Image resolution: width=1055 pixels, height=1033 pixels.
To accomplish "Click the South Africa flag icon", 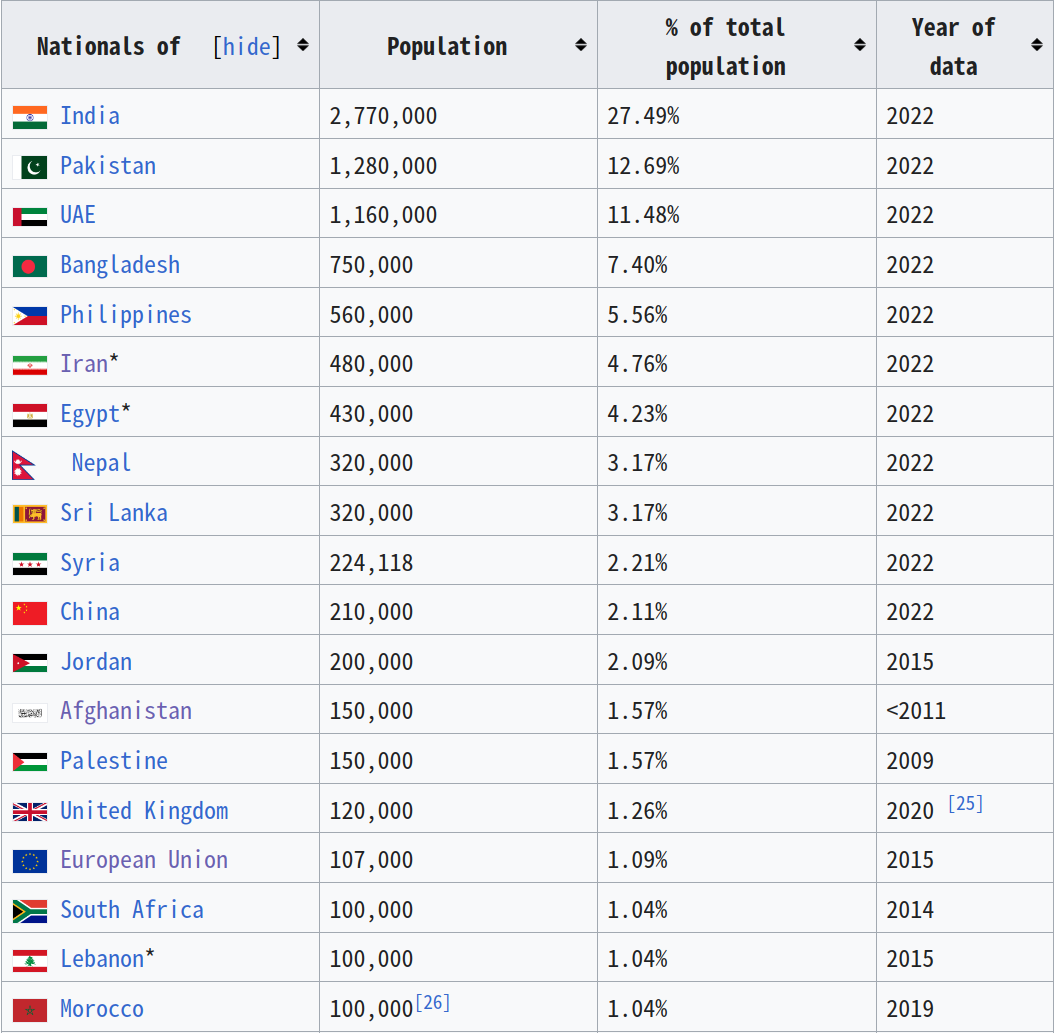I will (x=30, y=911).
